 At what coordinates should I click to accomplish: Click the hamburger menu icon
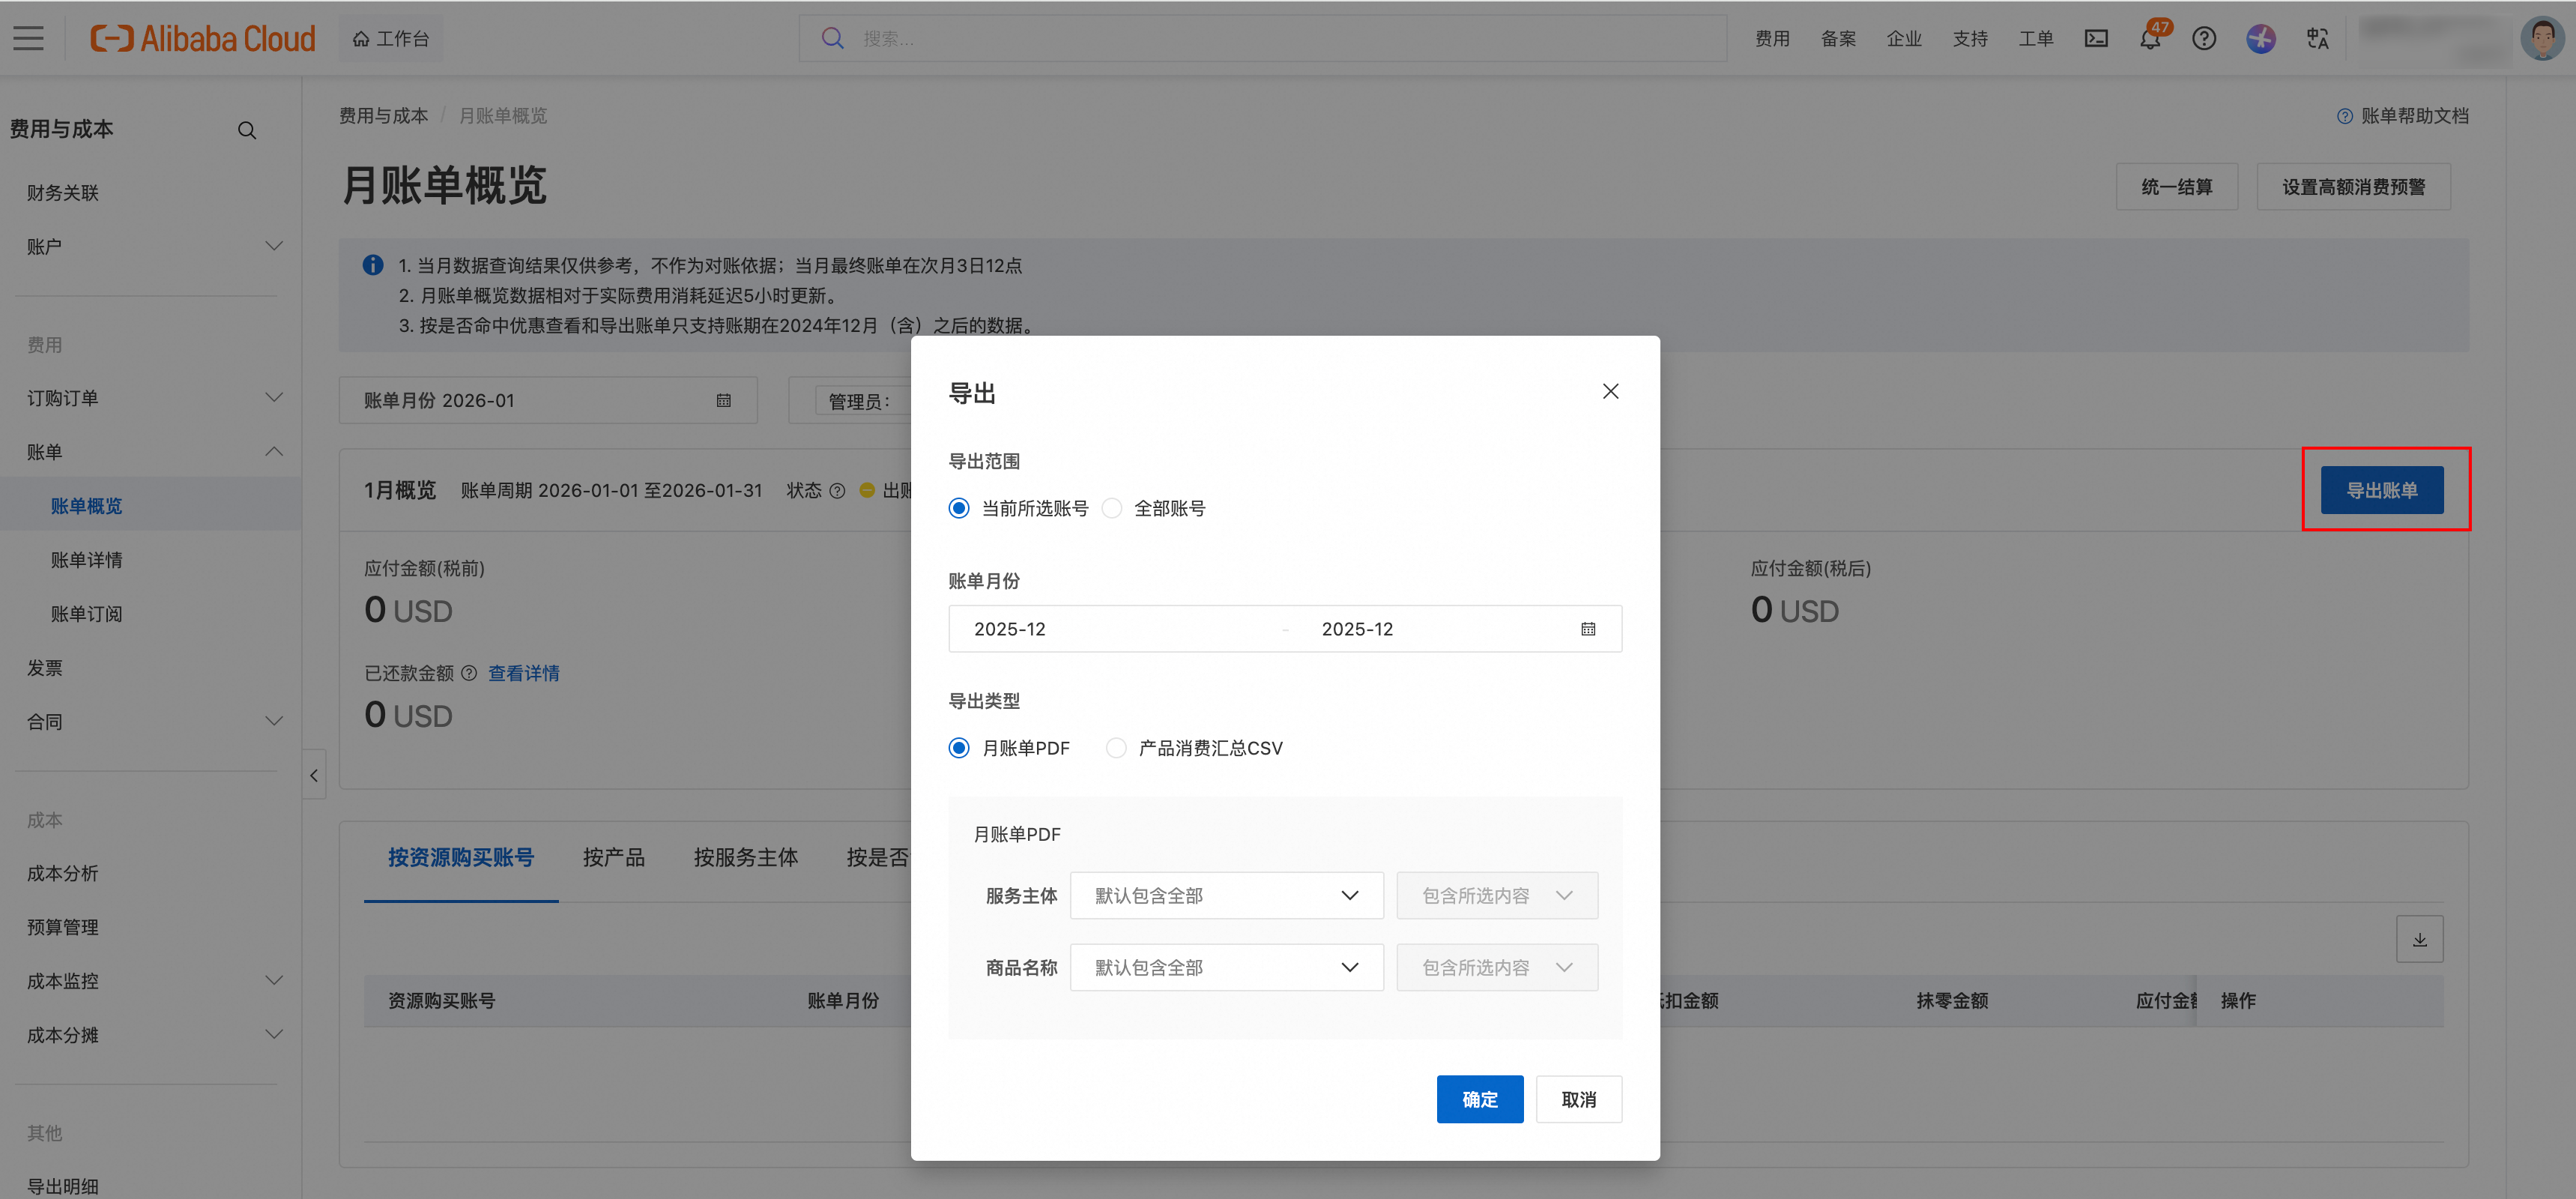click(x=28, y=39)
